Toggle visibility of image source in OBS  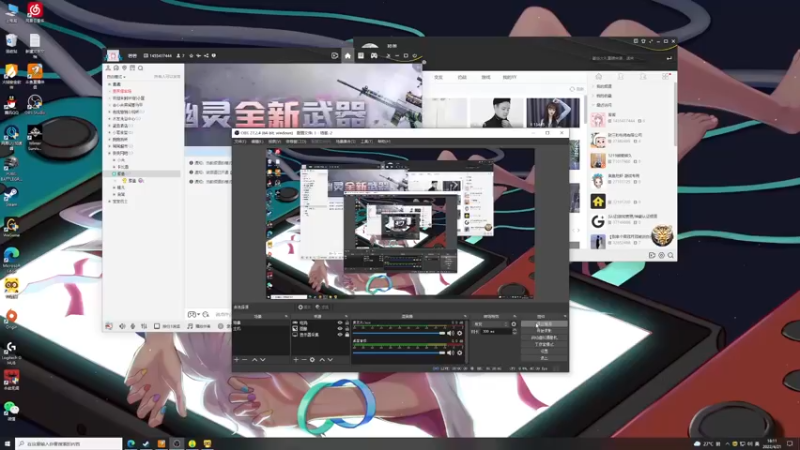point(340,329)
